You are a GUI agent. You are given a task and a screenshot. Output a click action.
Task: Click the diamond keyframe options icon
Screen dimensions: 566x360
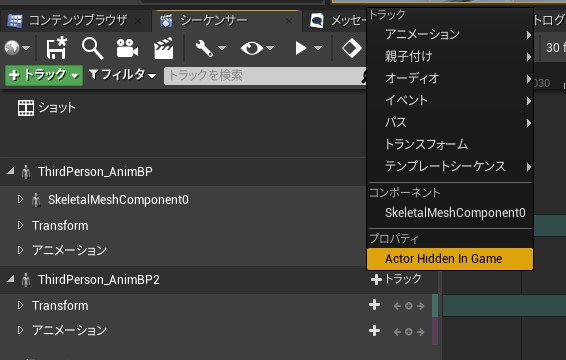pyautogui.click(x=352, y=48)
